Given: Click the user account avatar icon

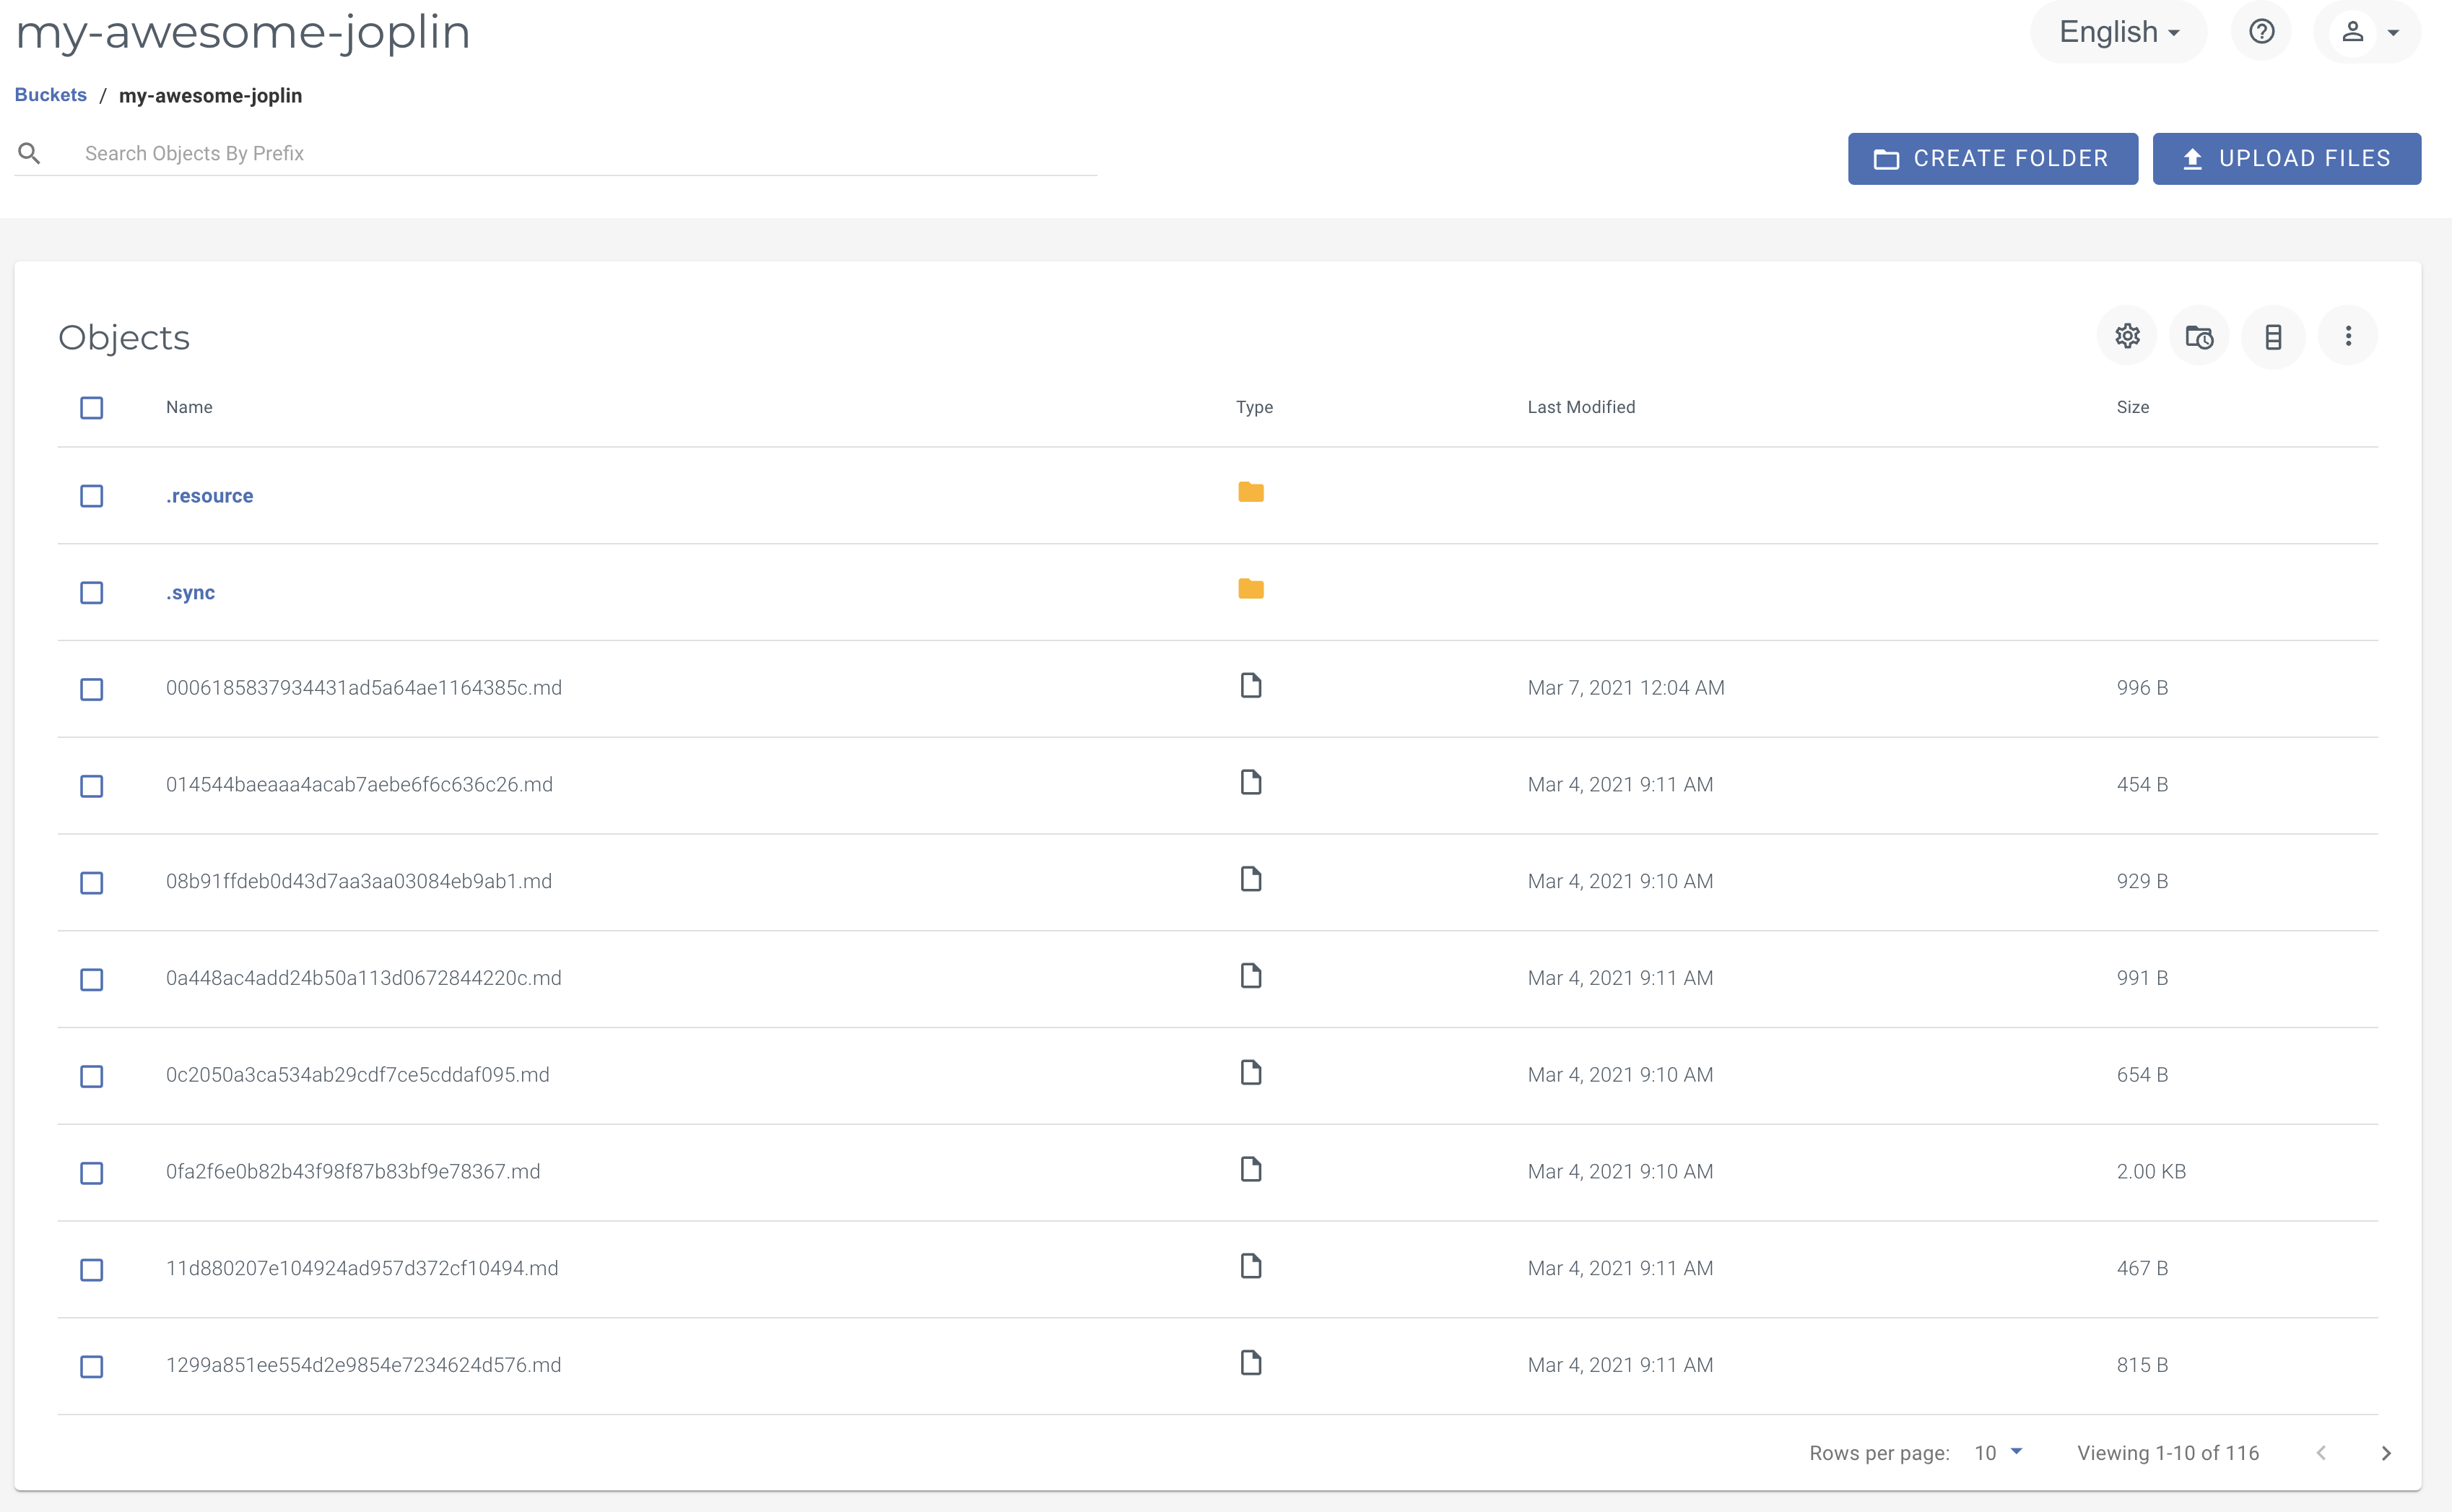Looking at the screenshot, I should coord(2352,32).
